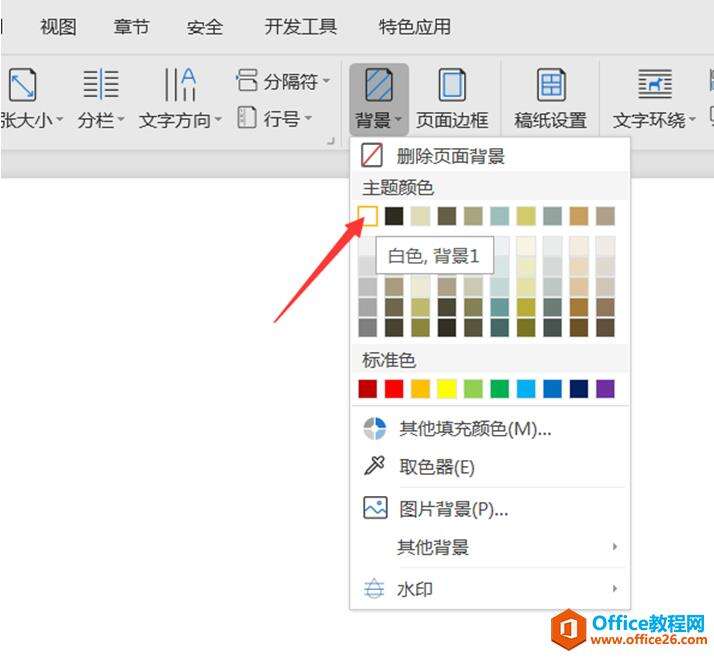Select the light blue standard color

[x=526, y=389]
